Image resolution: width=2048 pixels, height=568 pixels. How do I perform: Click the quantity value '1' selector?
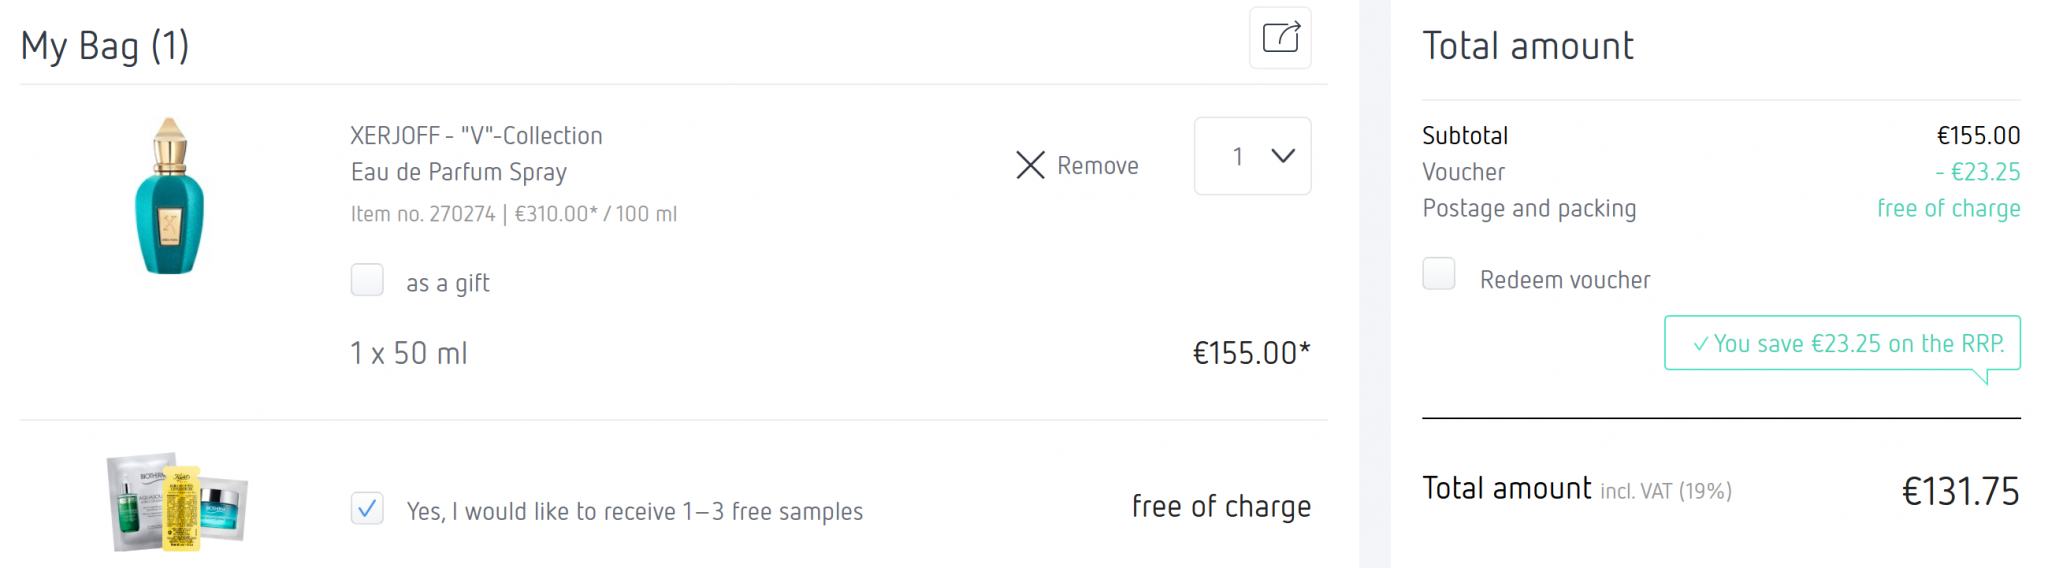(1238, 156)
